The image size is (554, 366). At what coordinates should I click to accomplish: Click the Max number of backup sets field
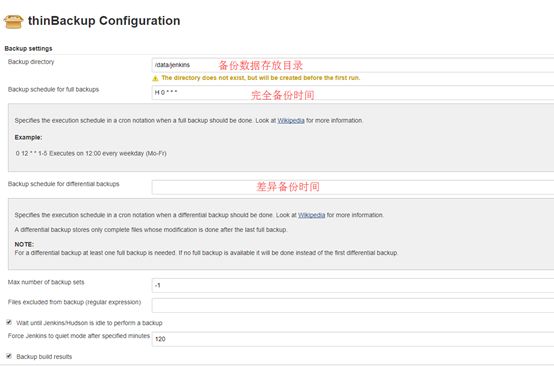tap(353, 285)
